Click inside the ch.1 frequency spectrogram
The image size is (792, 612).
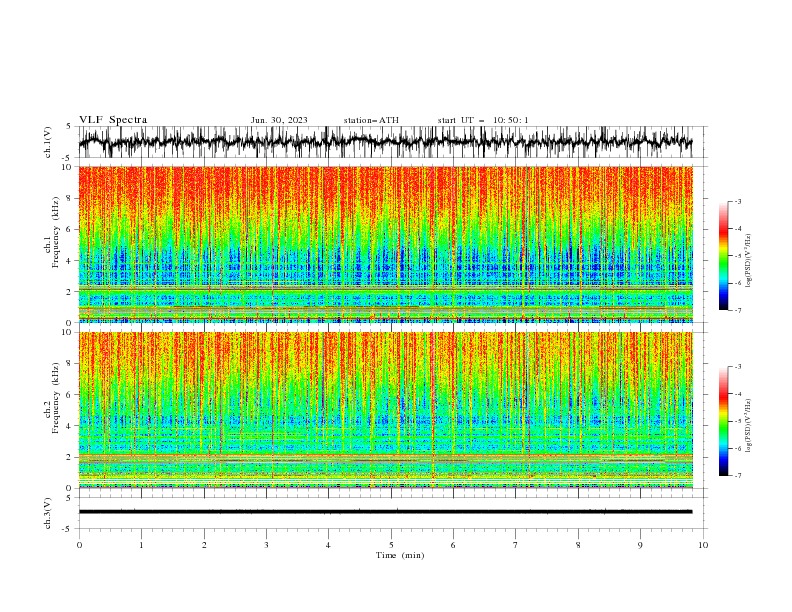[385, 244]
